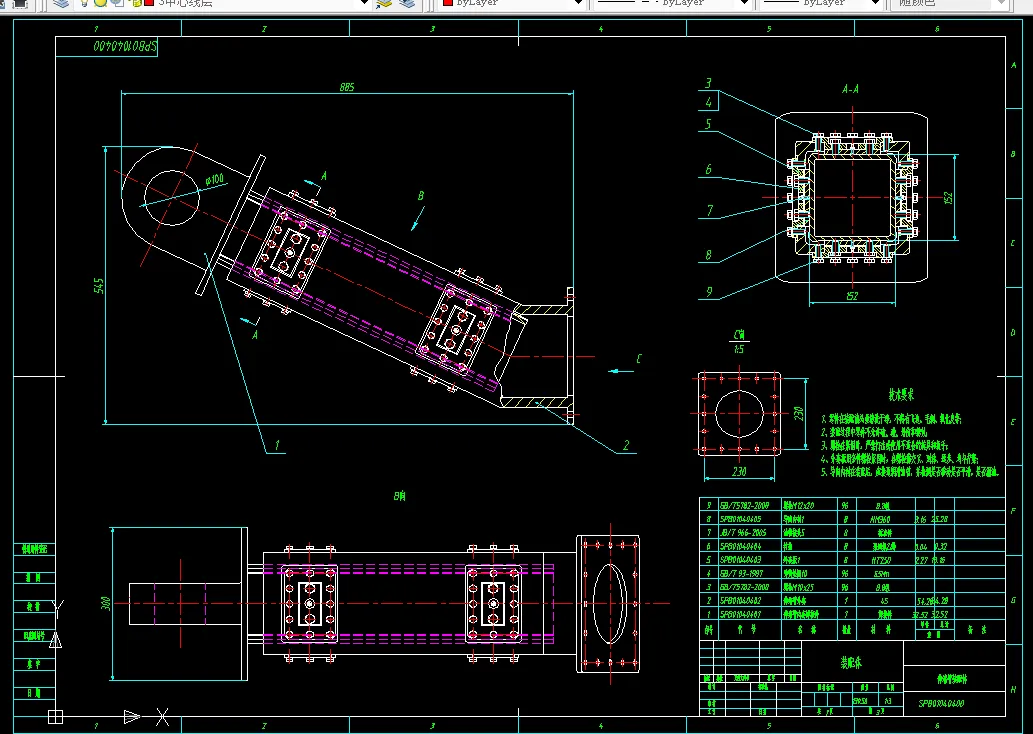
Task: Click balloon number 5 near section A-A
Action: 708,124
